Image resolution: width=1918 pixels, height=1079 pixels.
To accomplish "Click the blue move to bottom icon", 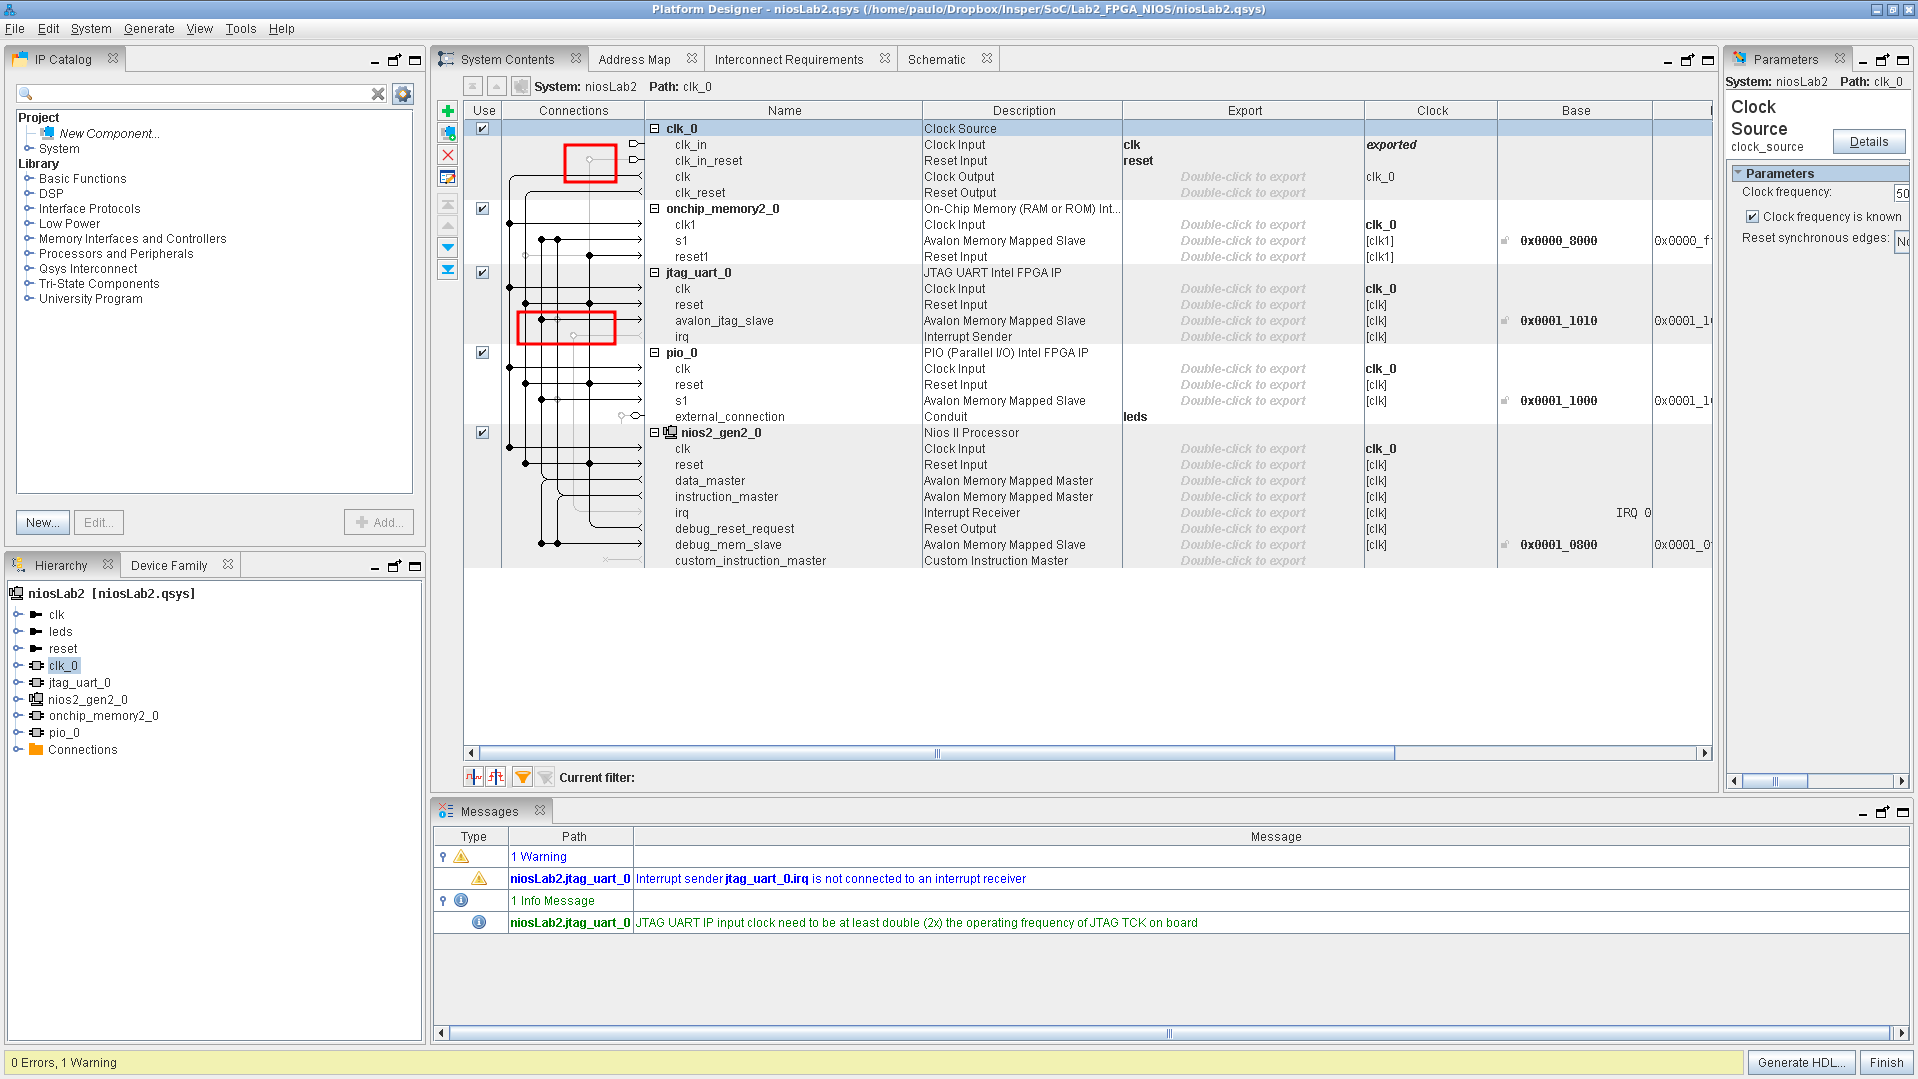I will click(x=448, y=270).
